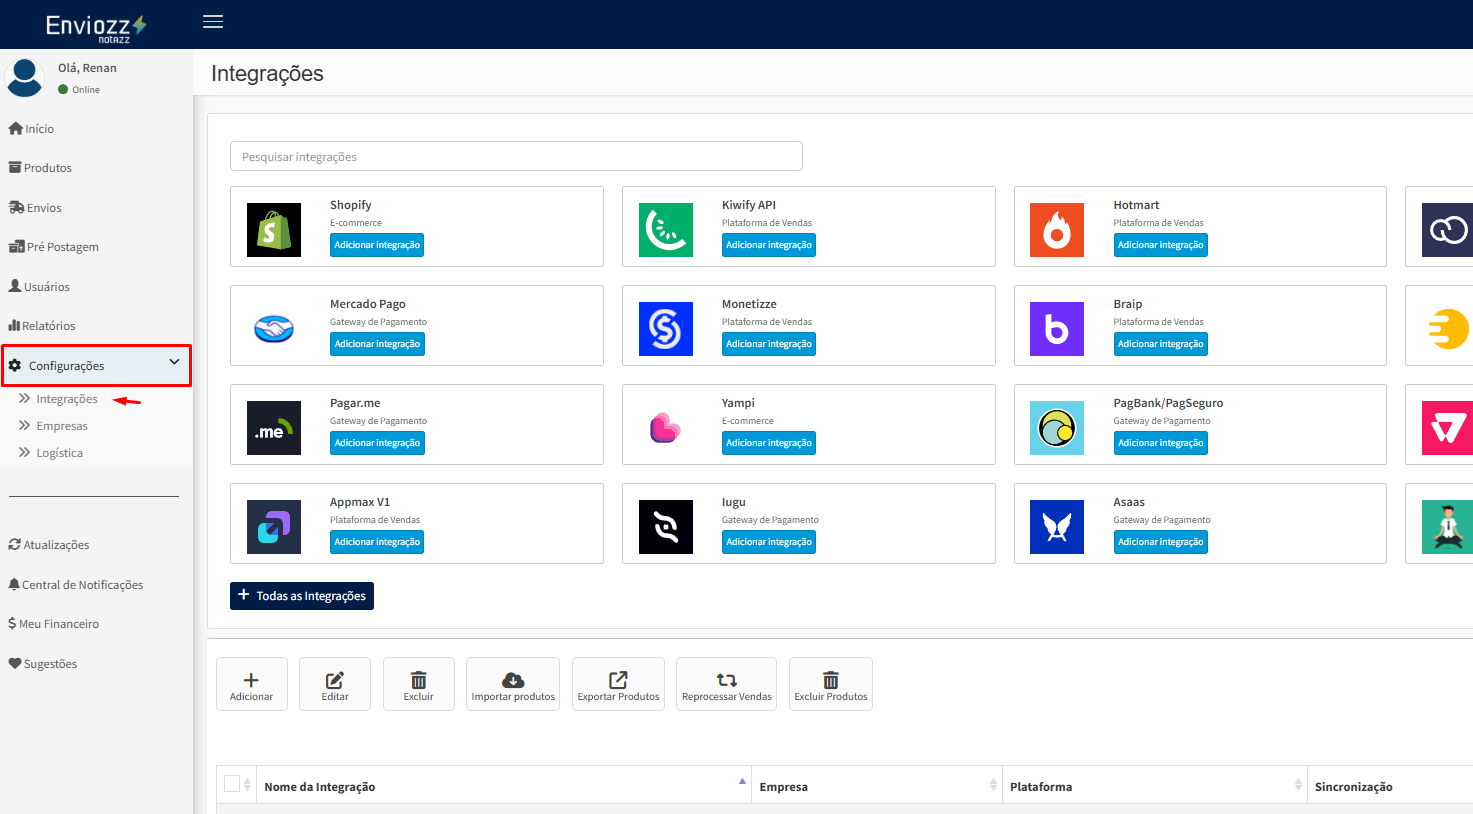Click the Iugu logo icon

point(666,527)
